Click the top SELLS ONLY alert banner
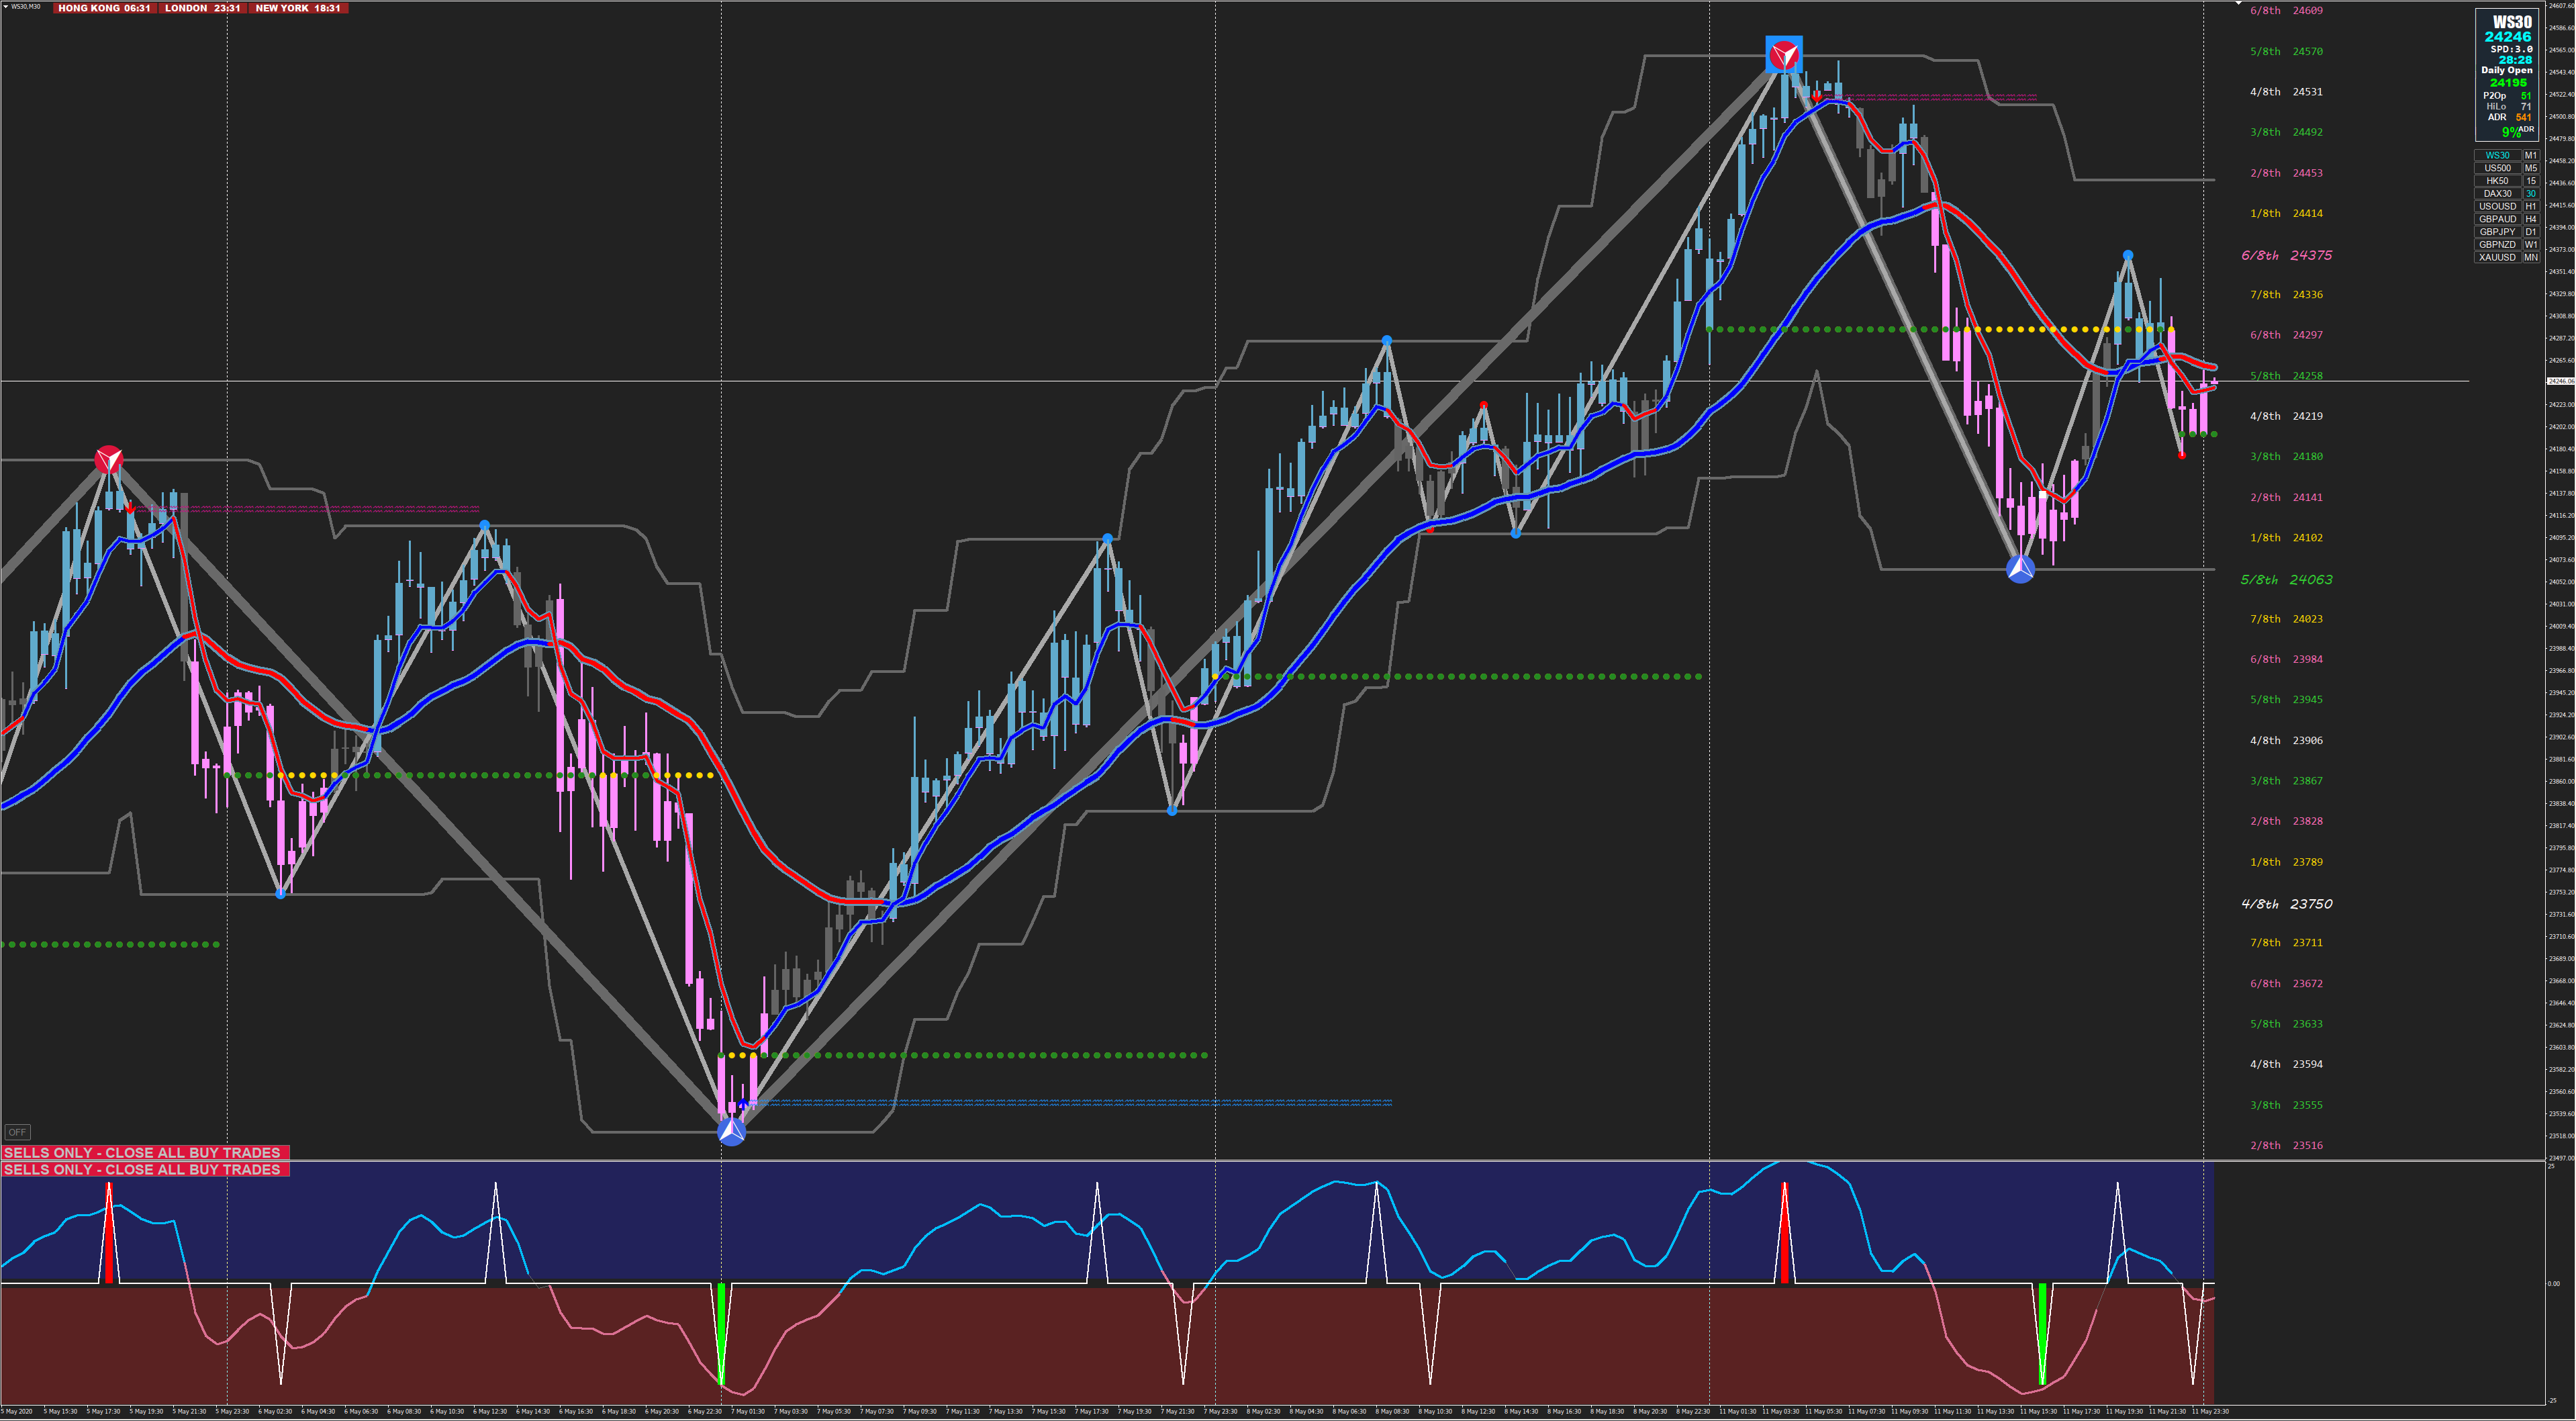2576x1421 pixels. point(145,1153)
